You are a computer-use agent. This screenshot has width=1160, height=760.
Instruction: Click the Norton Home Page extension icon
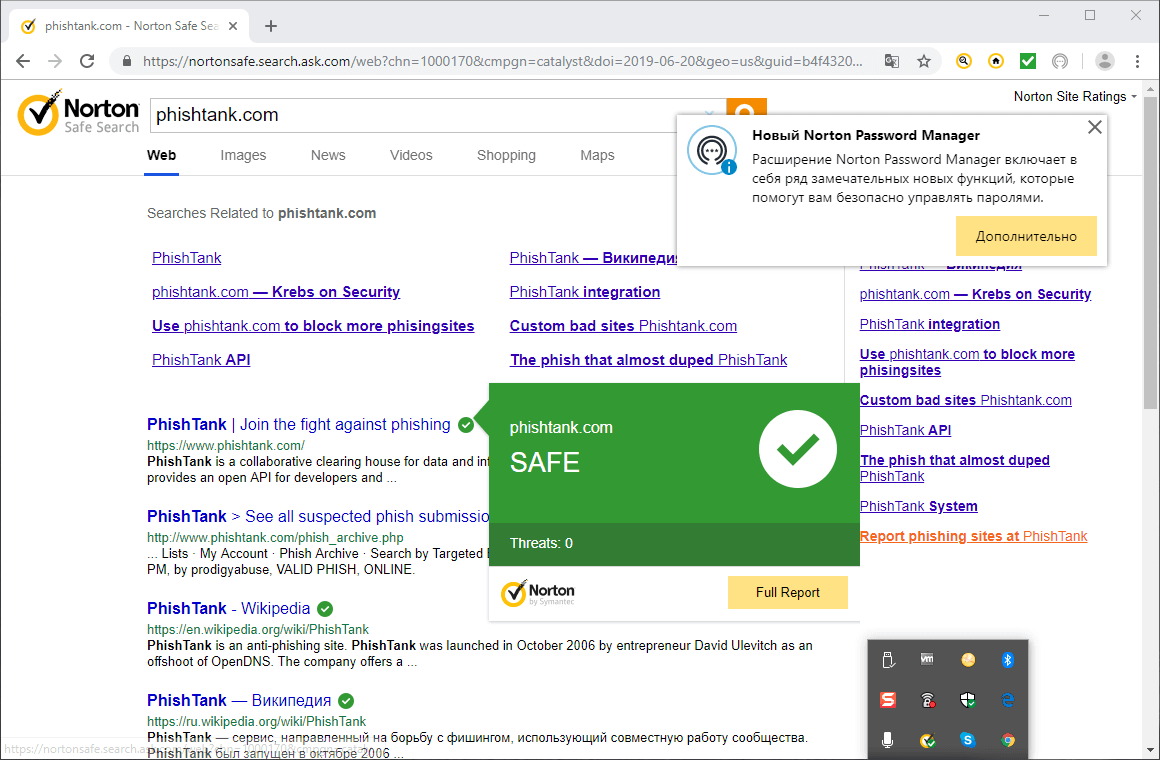tap(996, 61)
